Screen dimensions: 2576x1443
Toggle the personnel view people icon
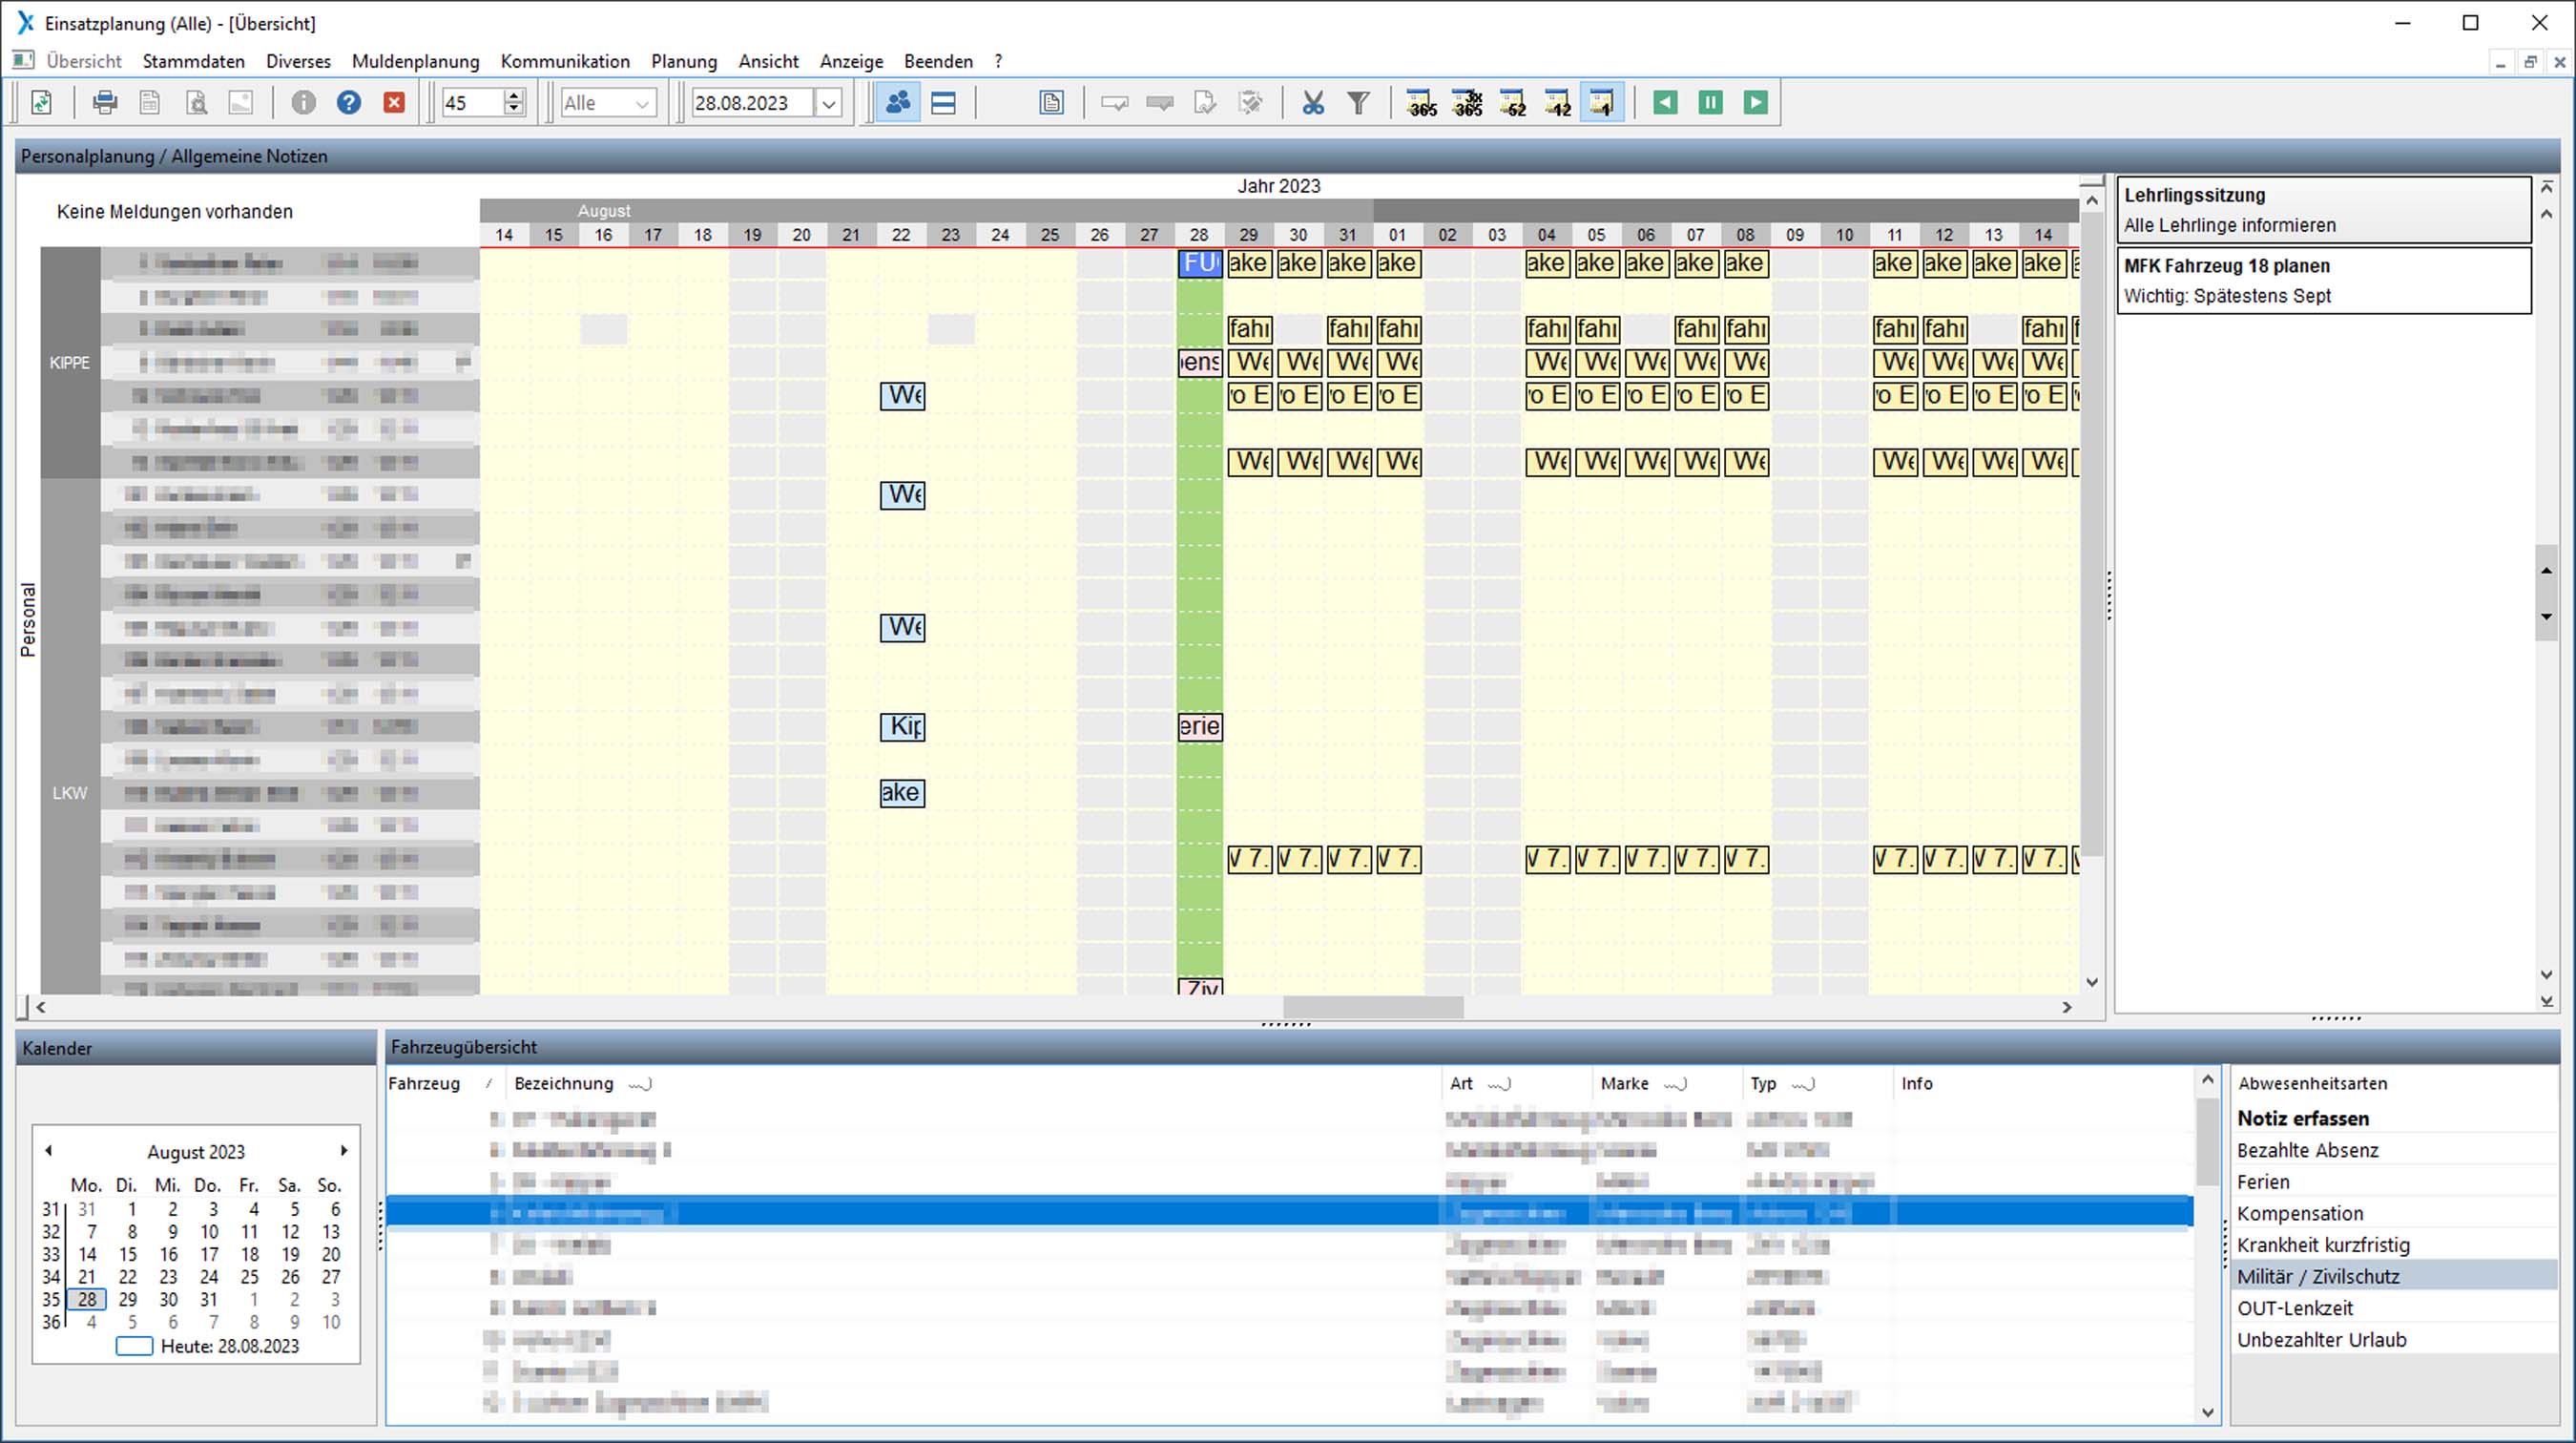[898, 102]
